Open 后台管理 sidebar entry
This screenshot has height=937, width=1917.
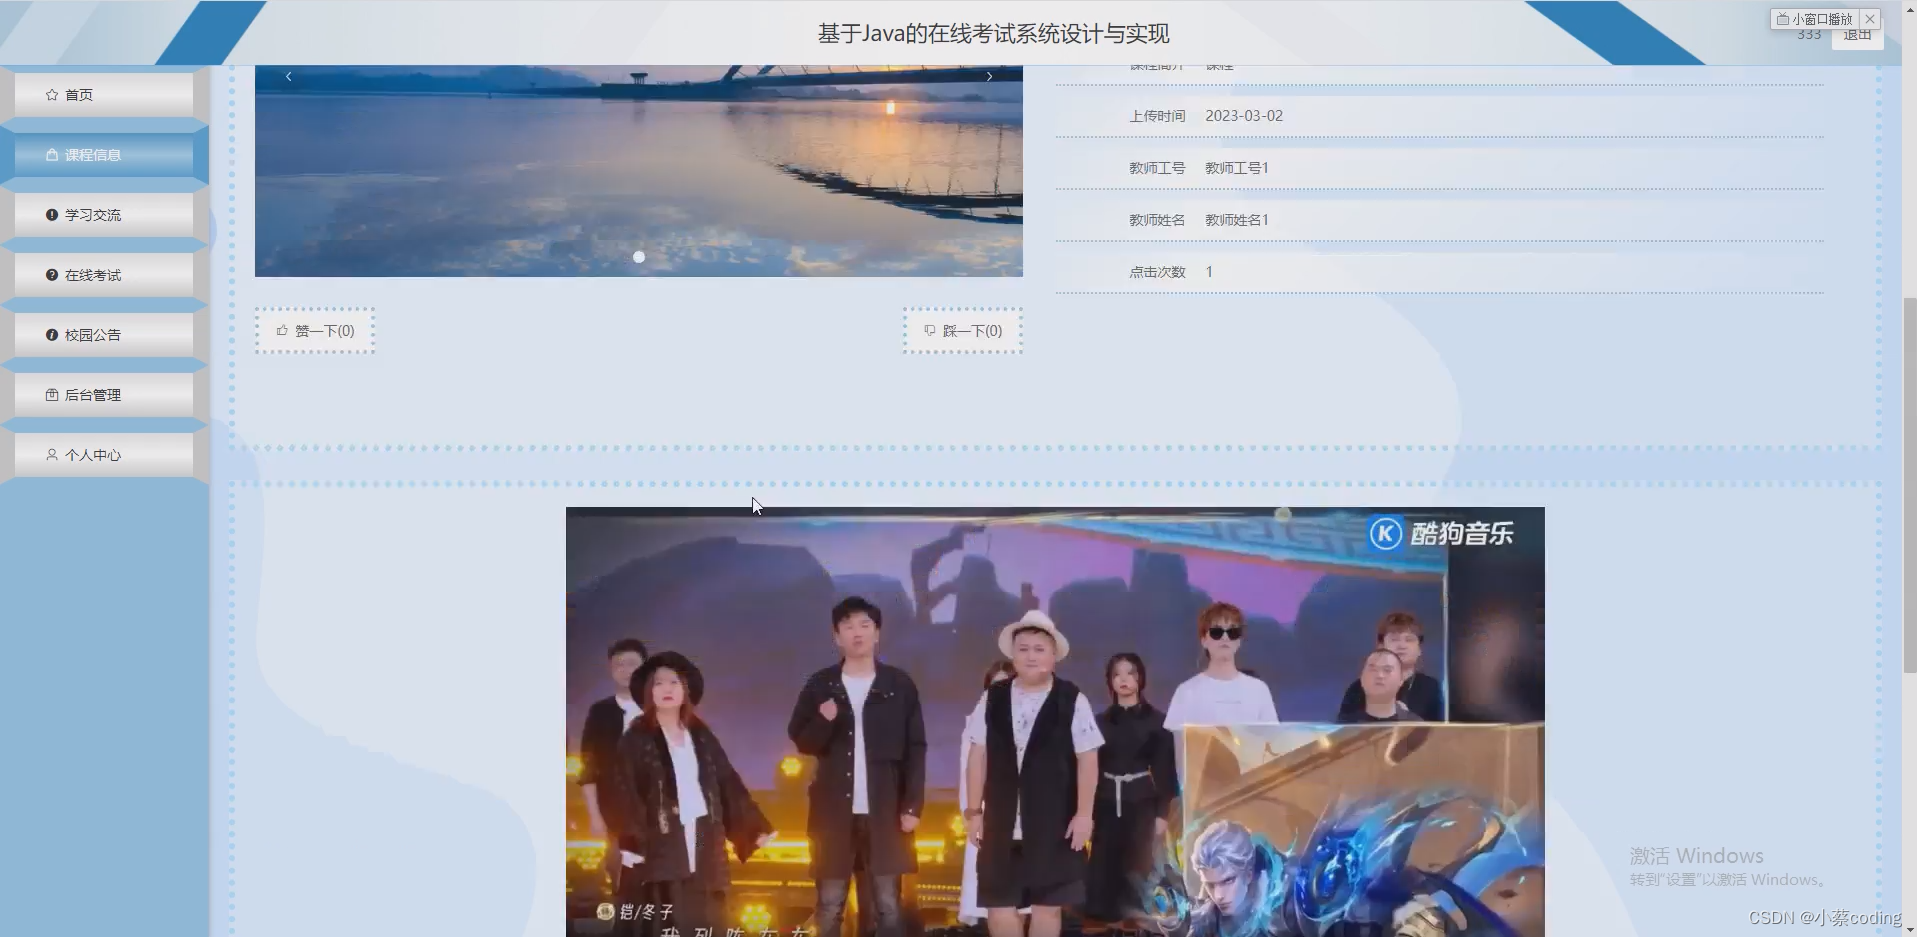point(104,395)
